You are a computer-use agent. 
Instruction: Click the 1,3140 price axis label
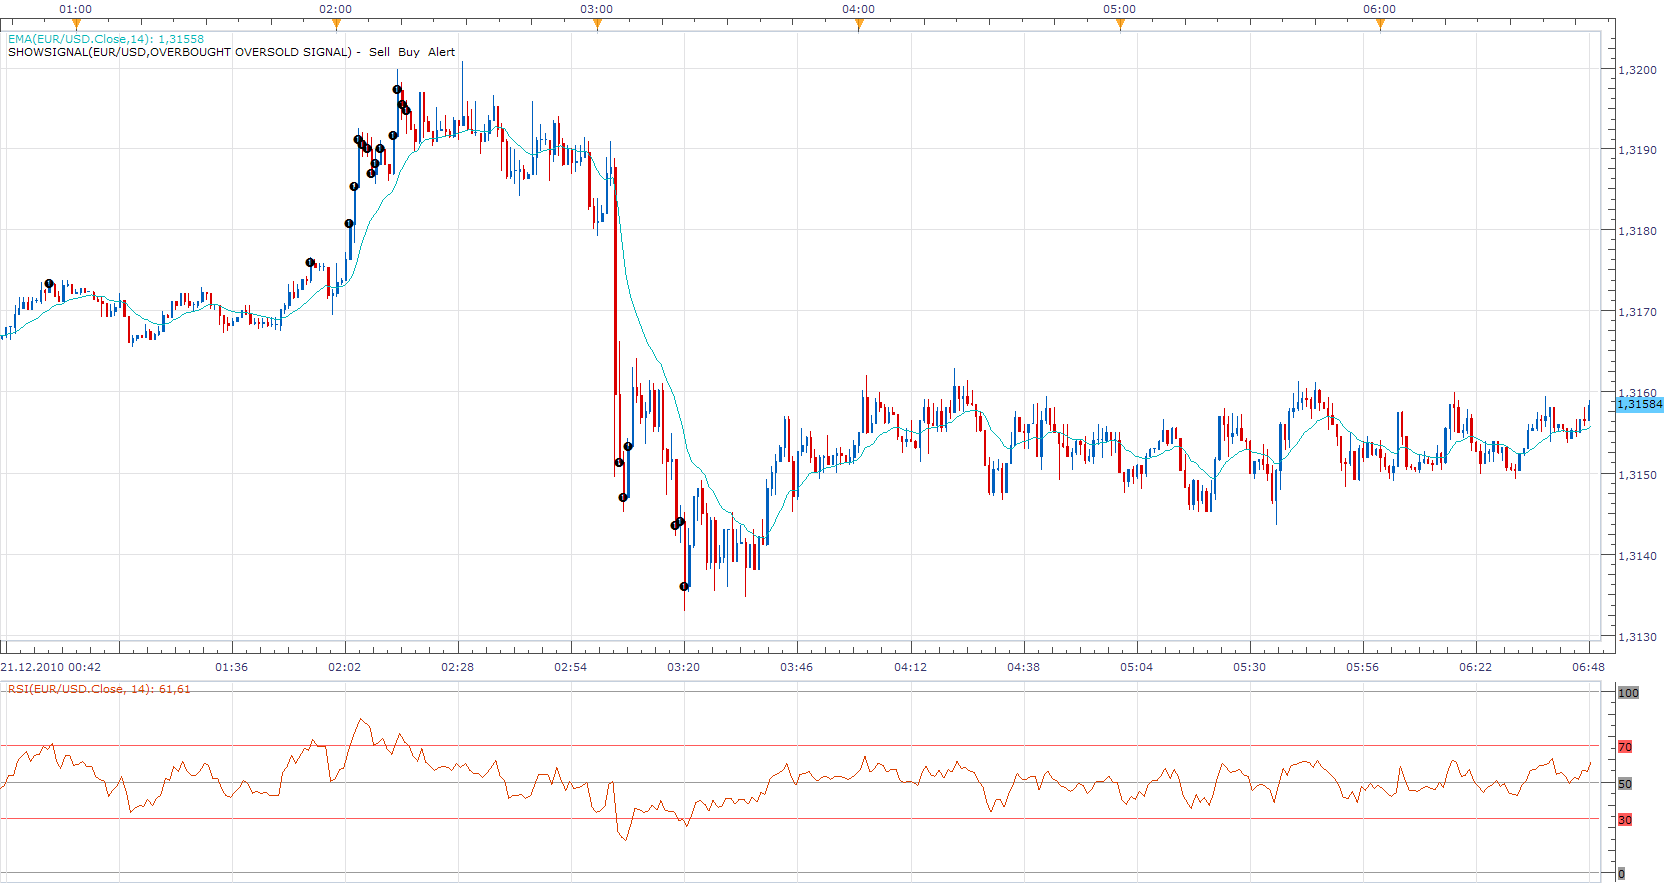click(1638, 556)
